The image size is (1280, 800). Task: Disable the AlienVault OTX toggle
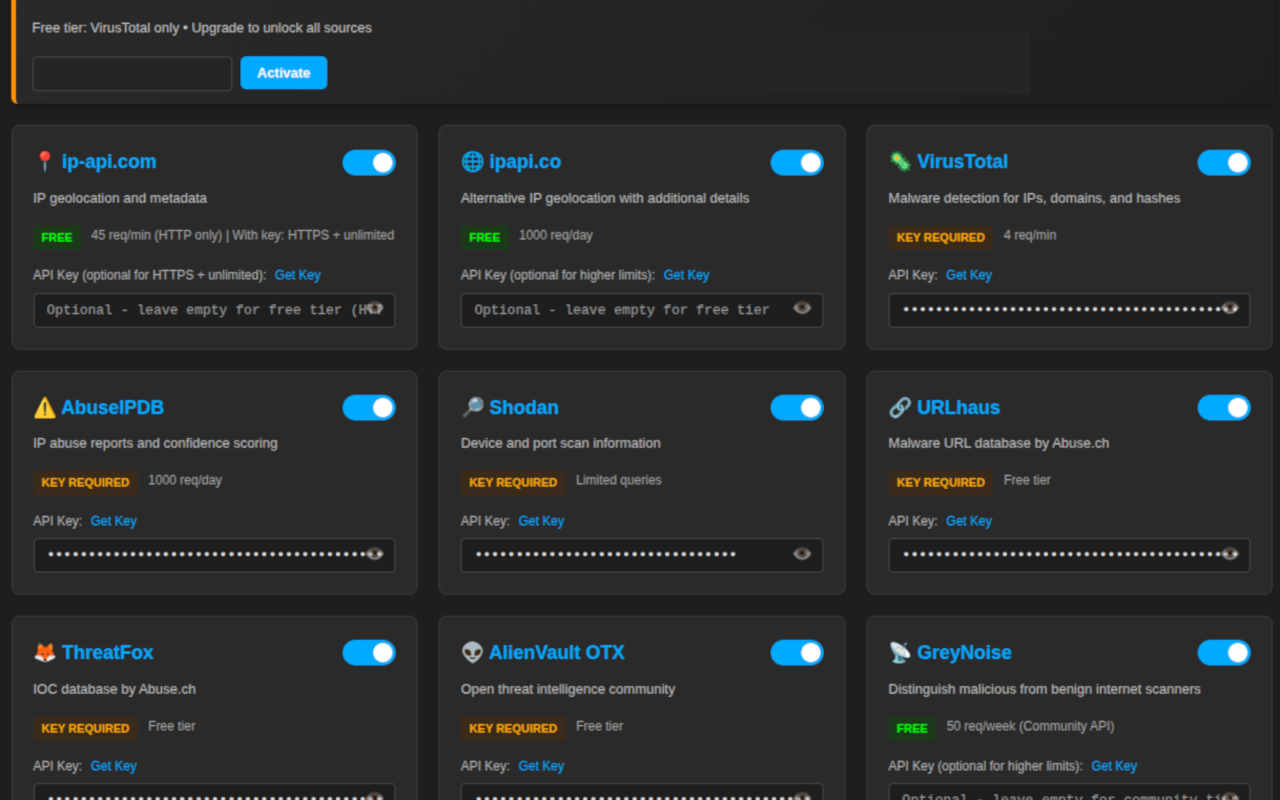tap(796, 653)
